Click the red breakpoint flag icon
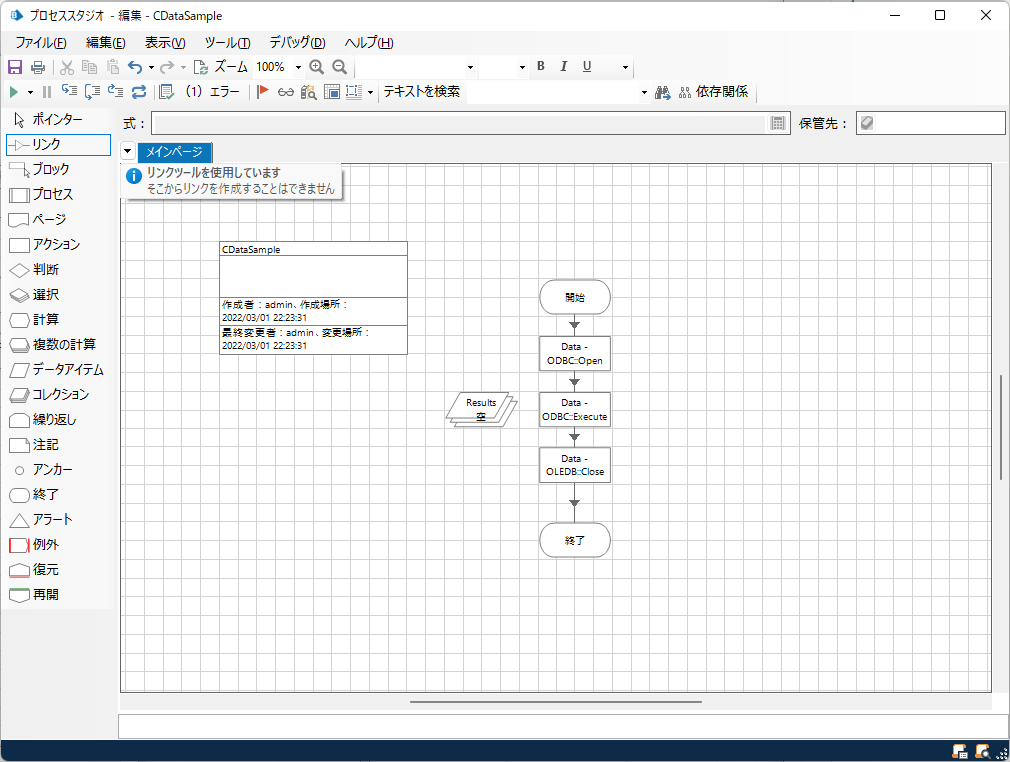 pyautogui.click(x=262, y=92)
